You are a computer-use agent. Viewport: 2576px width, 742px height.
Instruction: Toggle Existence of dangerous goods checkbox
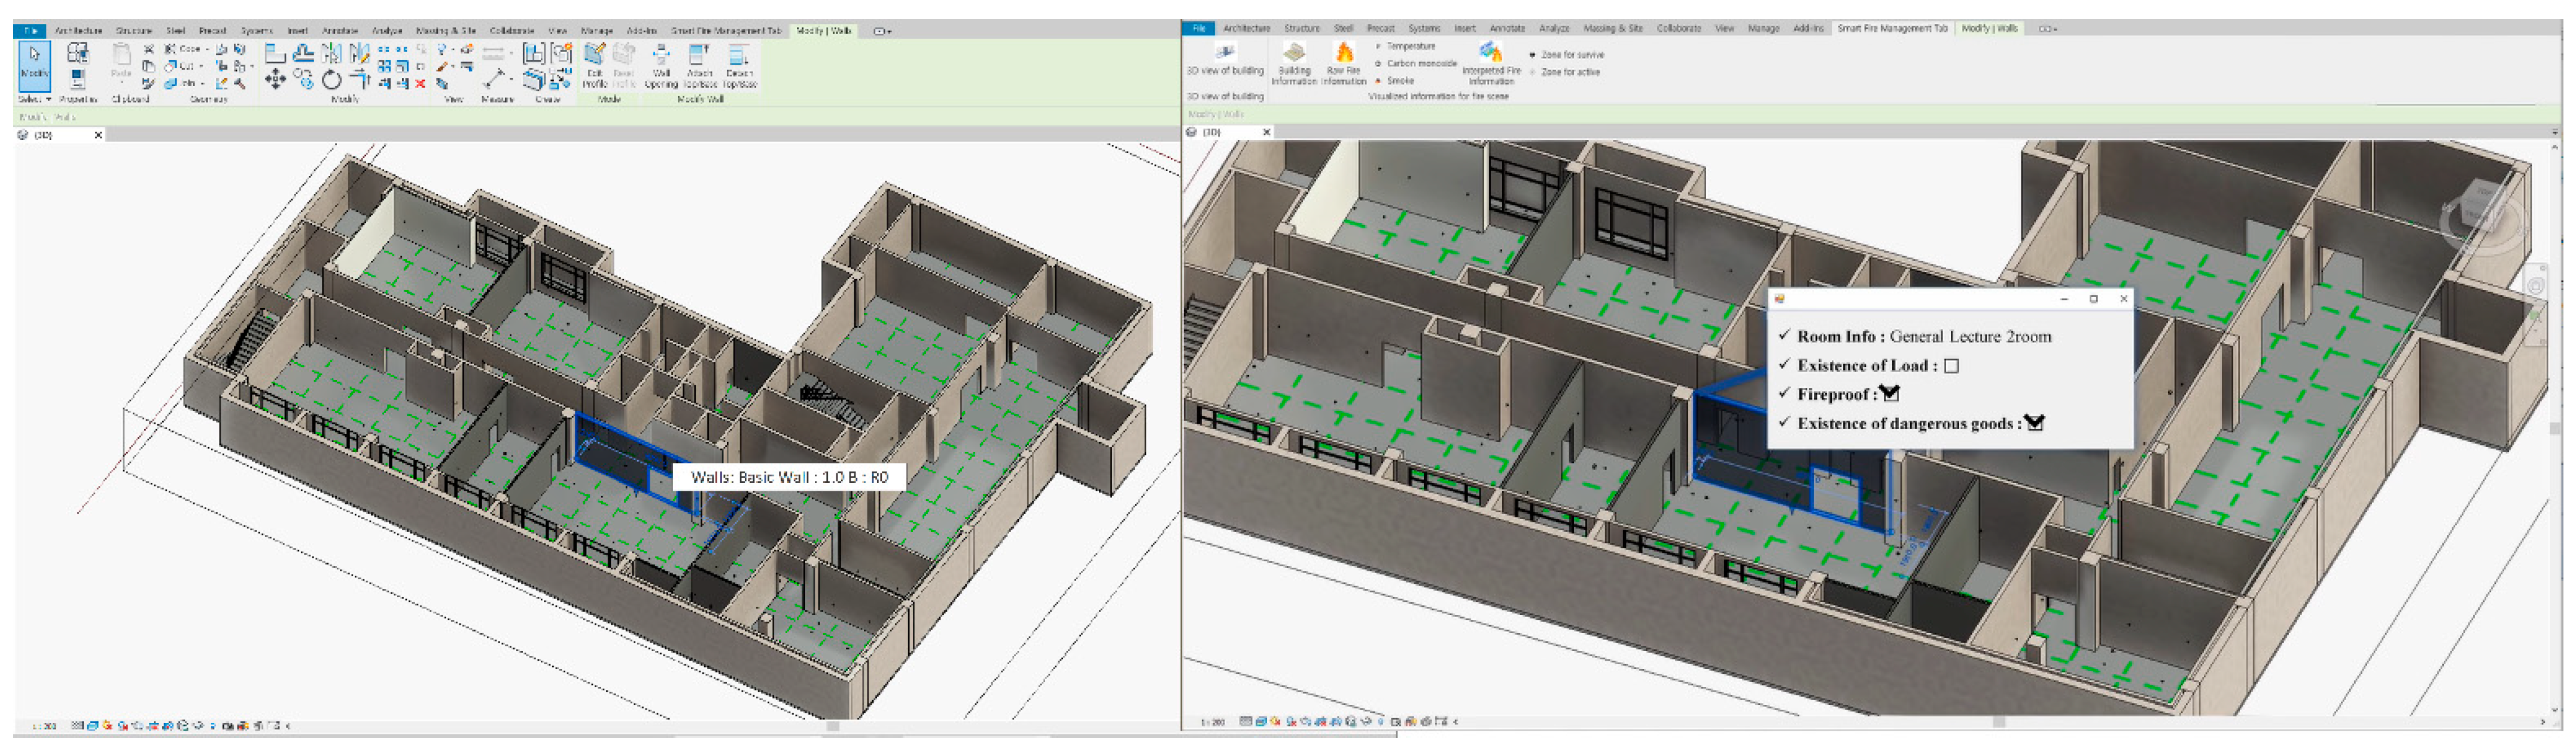click(x=2034, y=423)
